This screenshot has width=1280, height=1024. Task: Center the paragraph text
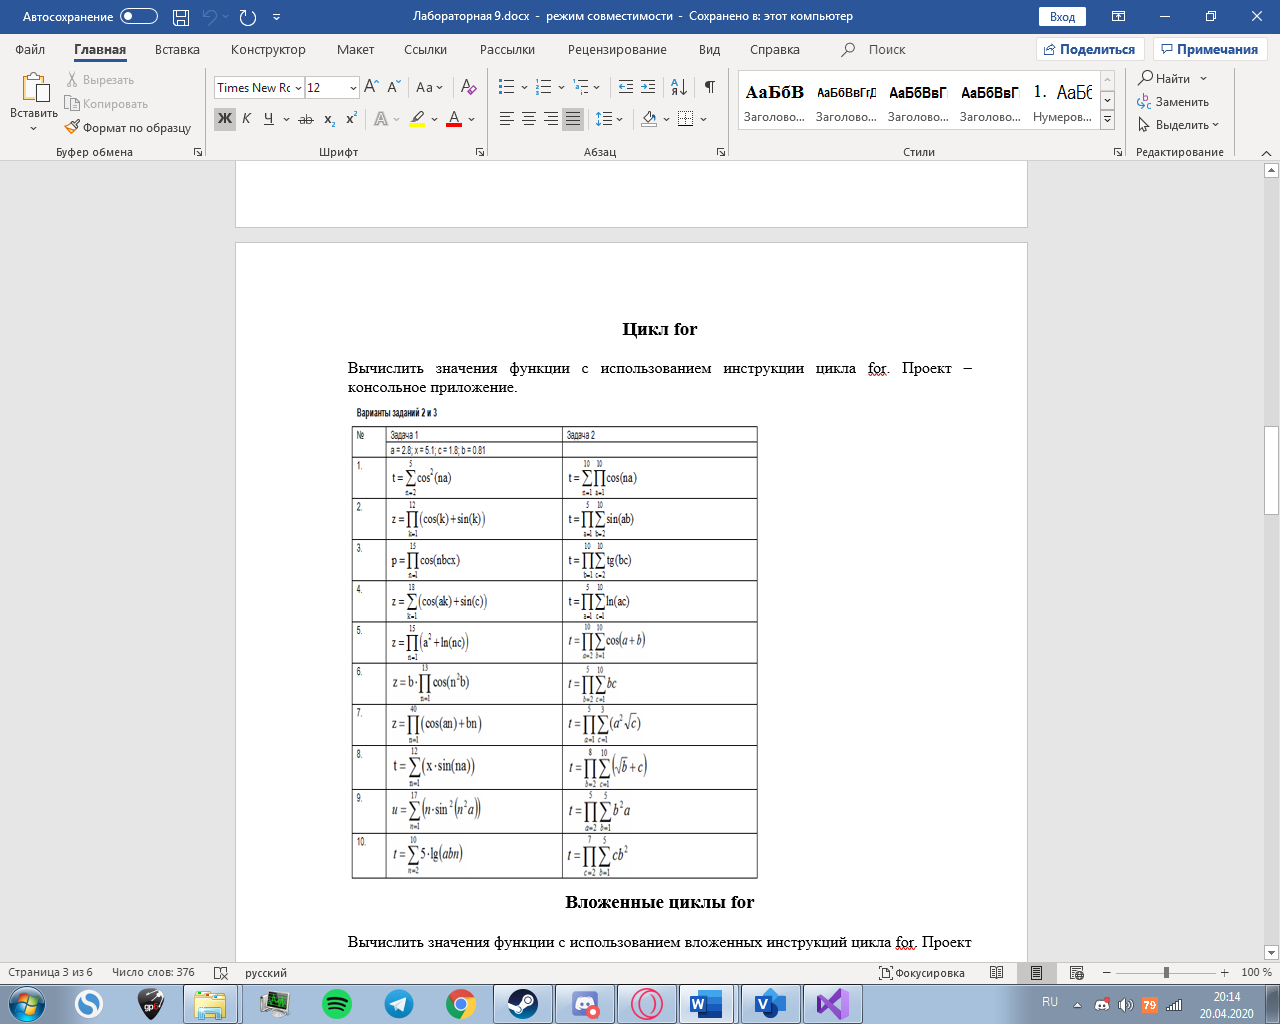[528, 119]
